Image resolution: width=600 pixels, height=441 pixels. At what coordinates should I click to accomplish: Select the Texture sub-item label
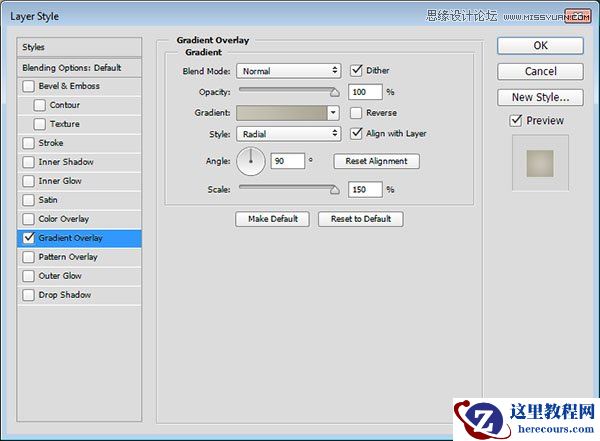click(x=65, y=124)
